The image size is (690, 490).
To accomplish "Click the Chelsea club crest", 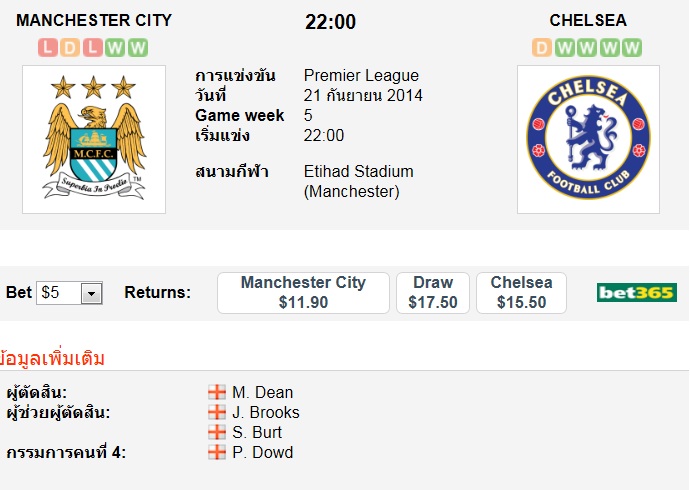I will point(588,138).
